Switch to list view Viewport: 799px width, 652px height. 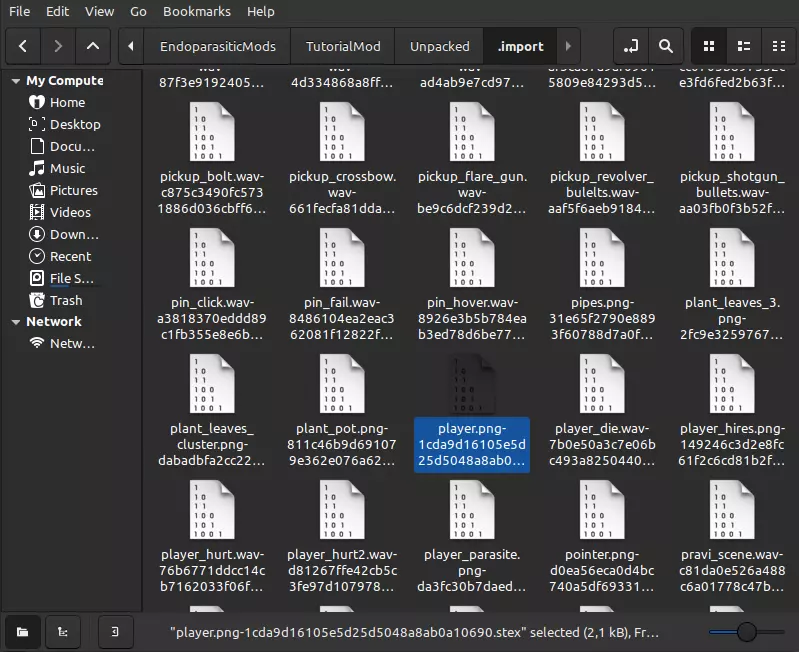(744, 46)
